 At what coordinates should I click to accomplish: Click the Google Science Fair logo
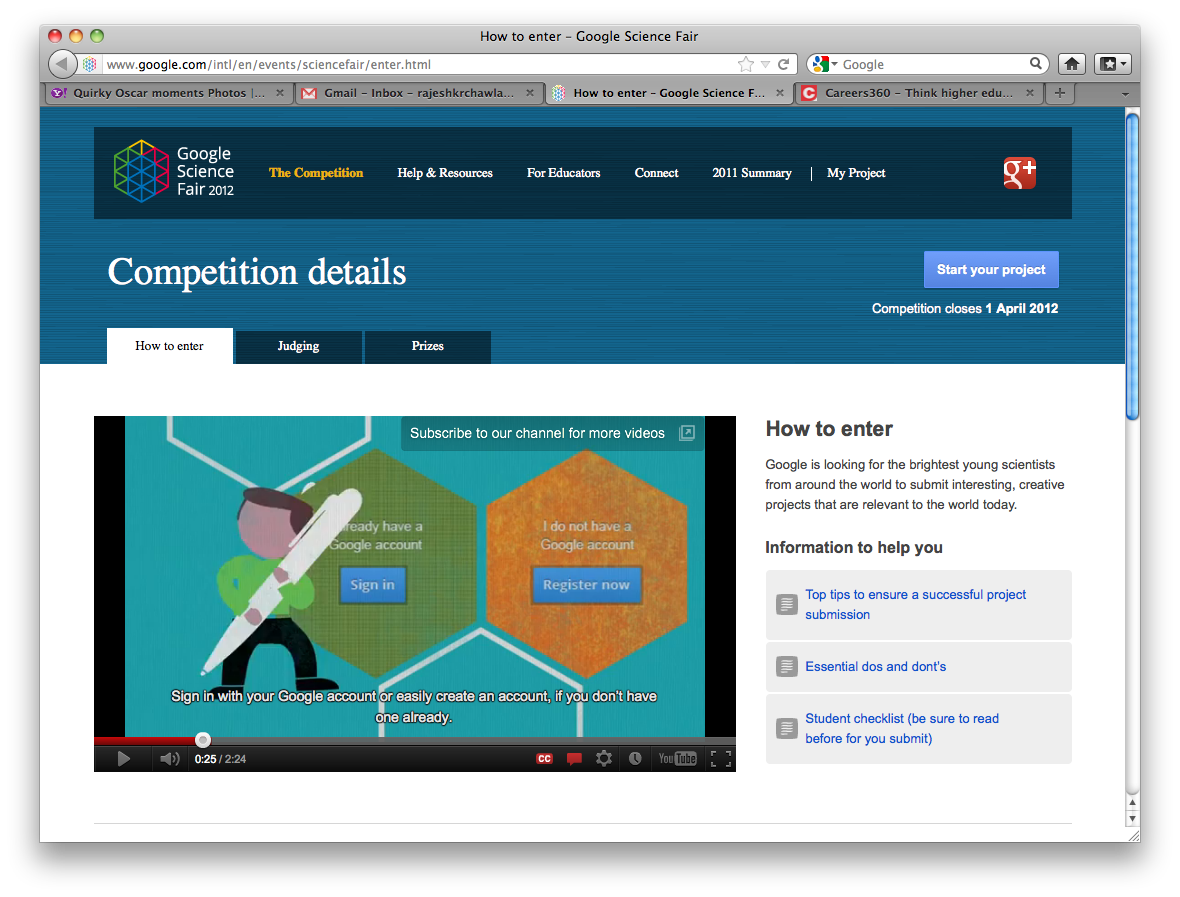(174, 172)
